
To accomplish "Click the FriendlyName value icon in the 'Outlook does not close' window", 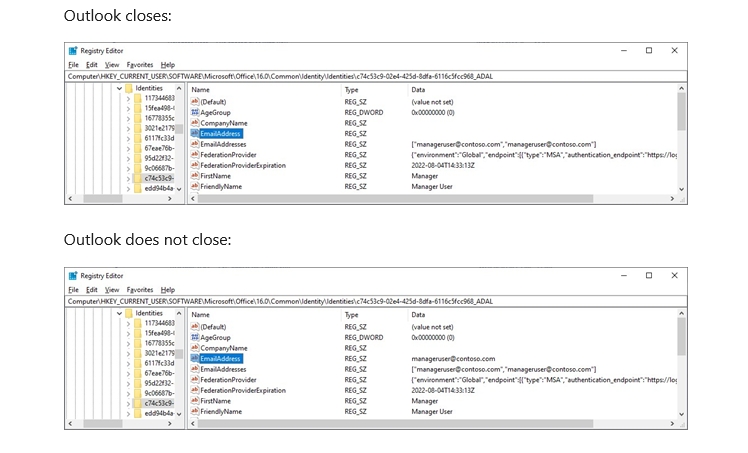I will click(x=195, y=411).
